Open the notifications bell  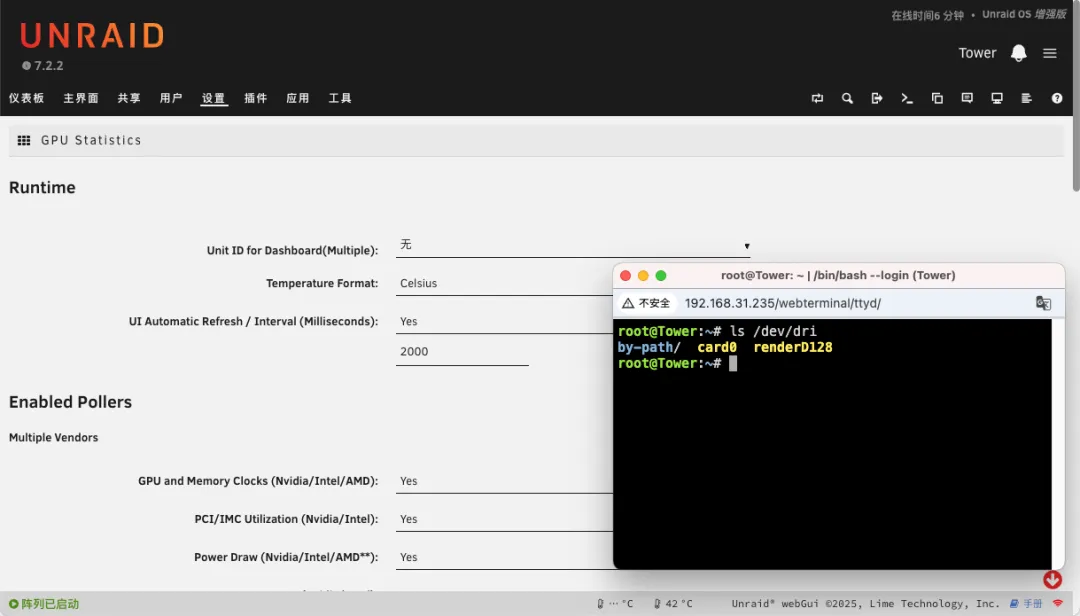click(x=1018, y=53)
